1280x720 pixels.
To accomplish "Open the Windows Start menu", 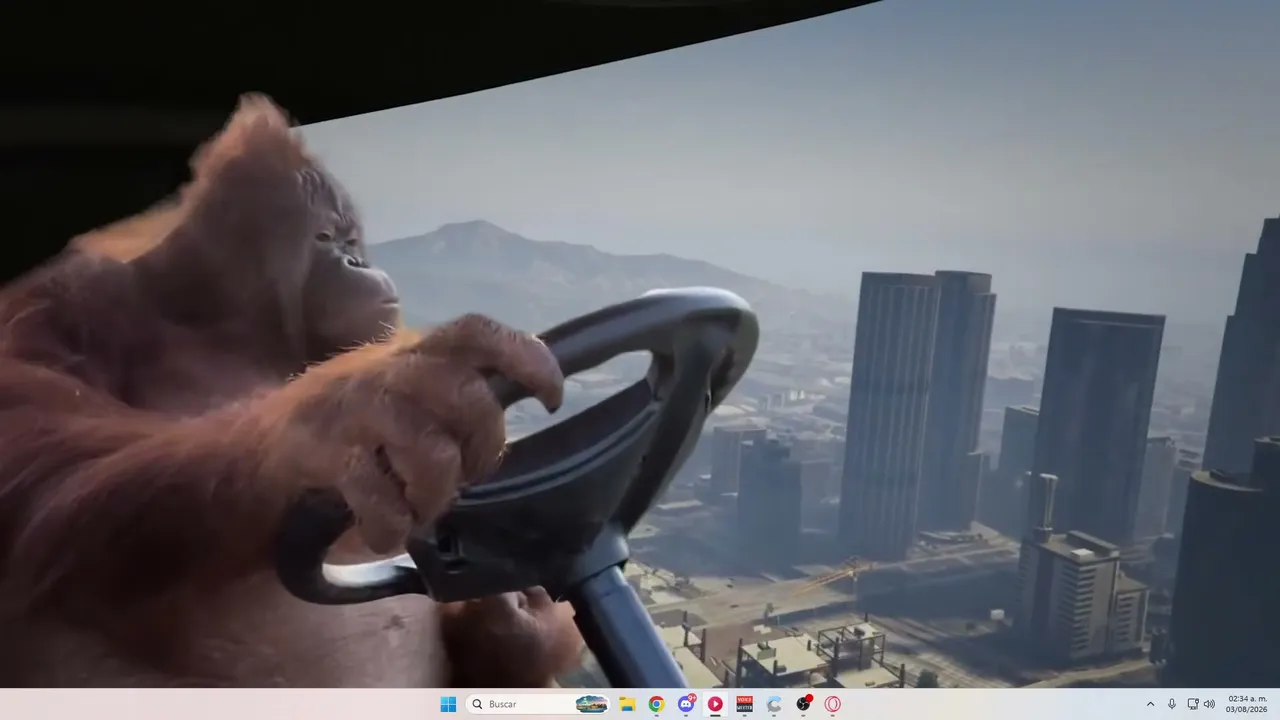I will (448, 704).
